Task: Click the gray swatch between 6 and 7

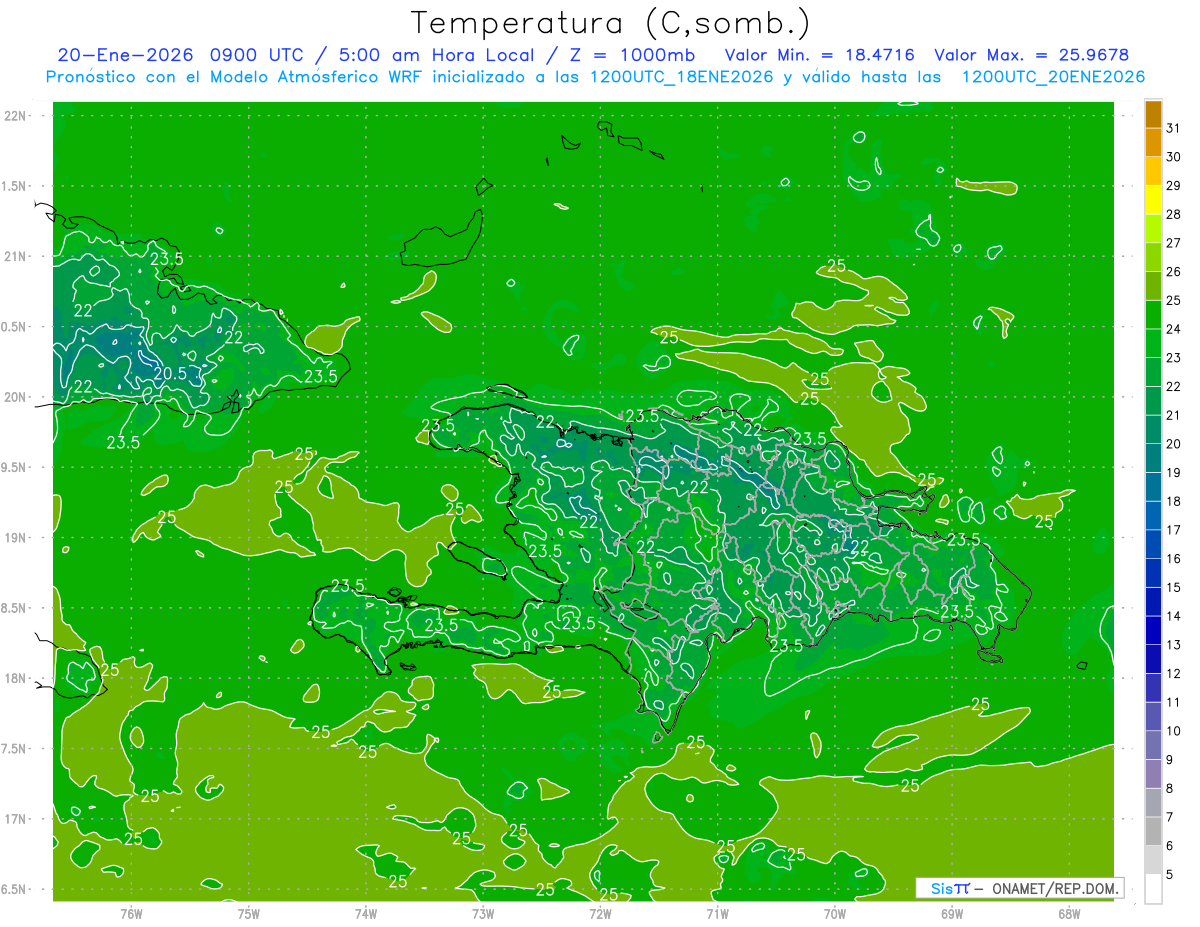Action: (1153, 831)
